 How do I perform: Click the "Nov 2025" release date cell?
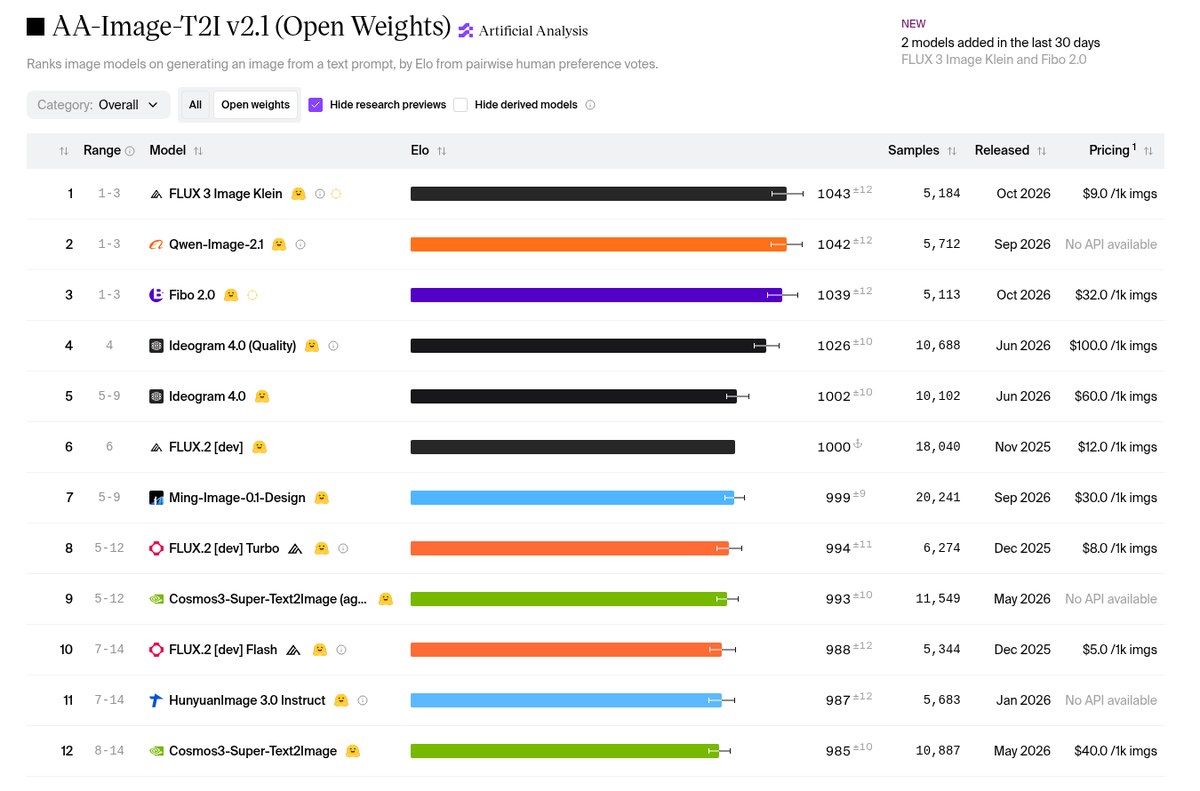click(1023, 447)
